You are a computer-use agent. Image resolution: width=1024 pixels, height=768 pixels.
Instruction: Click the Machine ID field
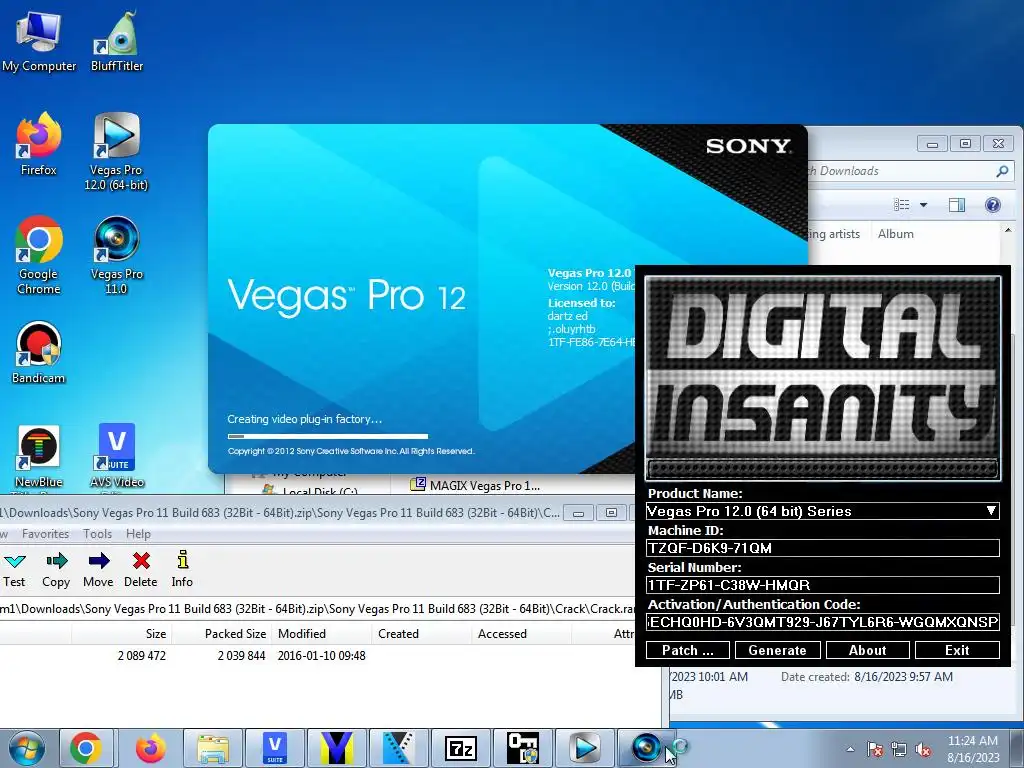(823, 548)
